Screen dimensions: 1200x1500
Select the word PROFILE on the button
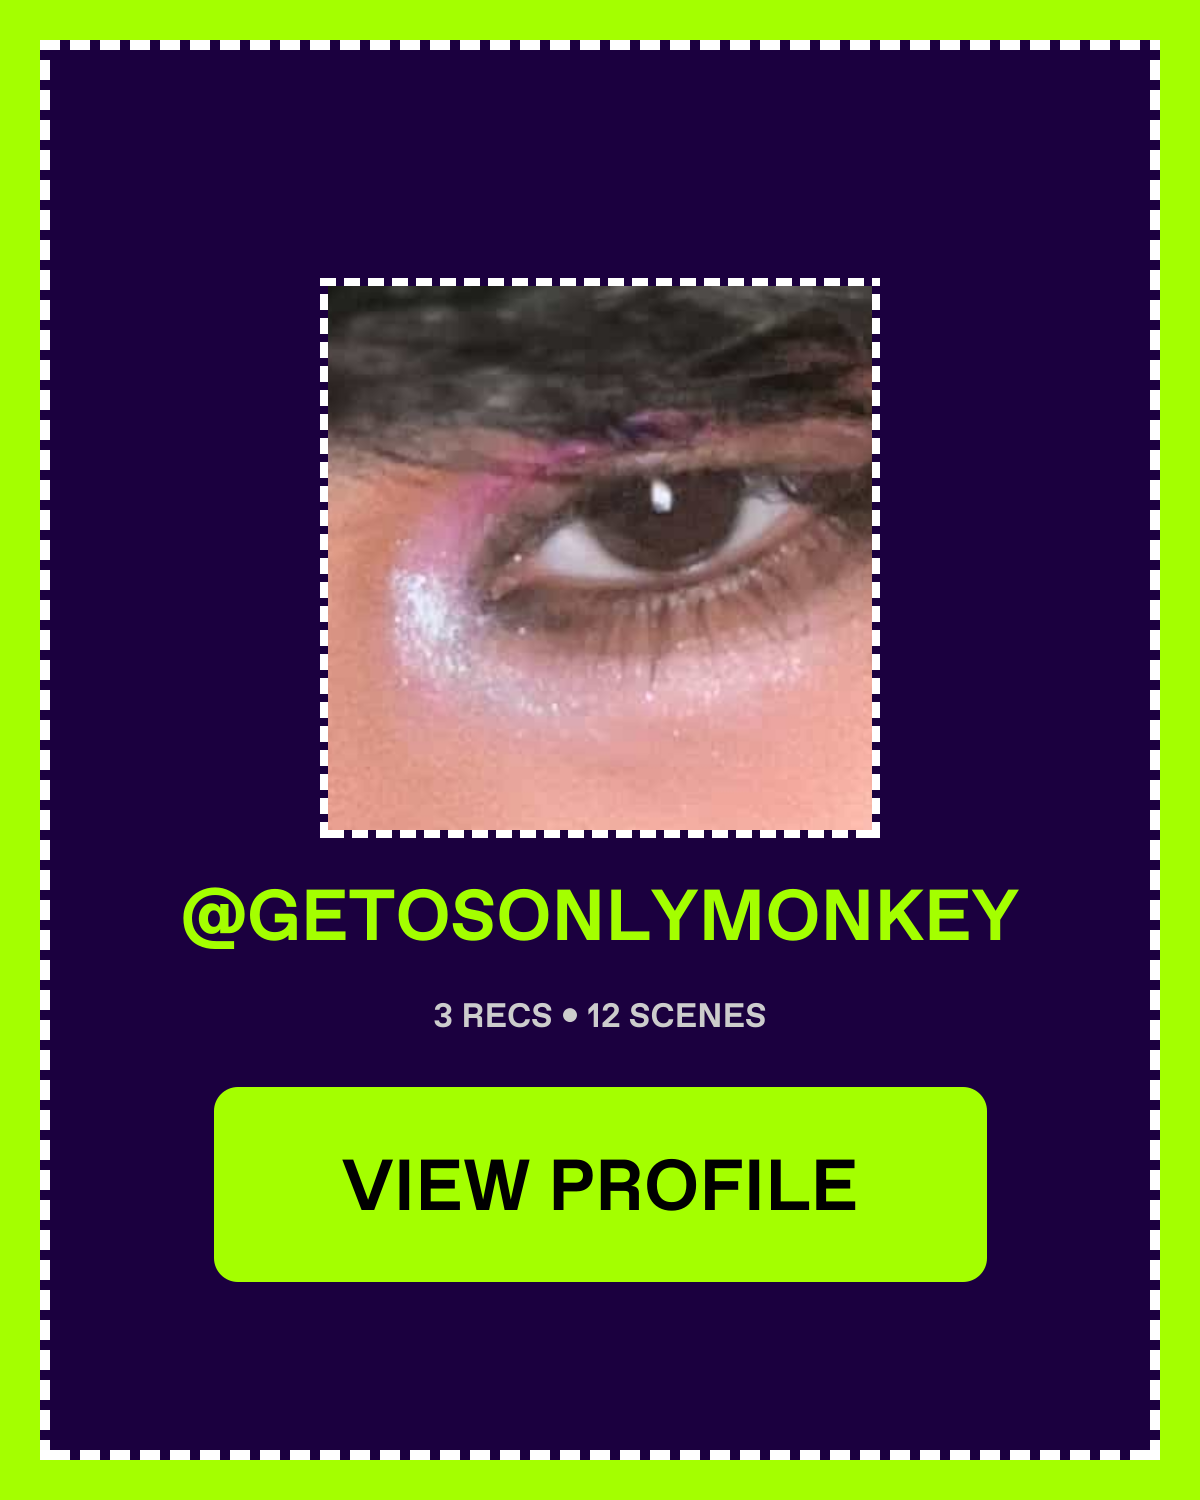point(703,1185)
